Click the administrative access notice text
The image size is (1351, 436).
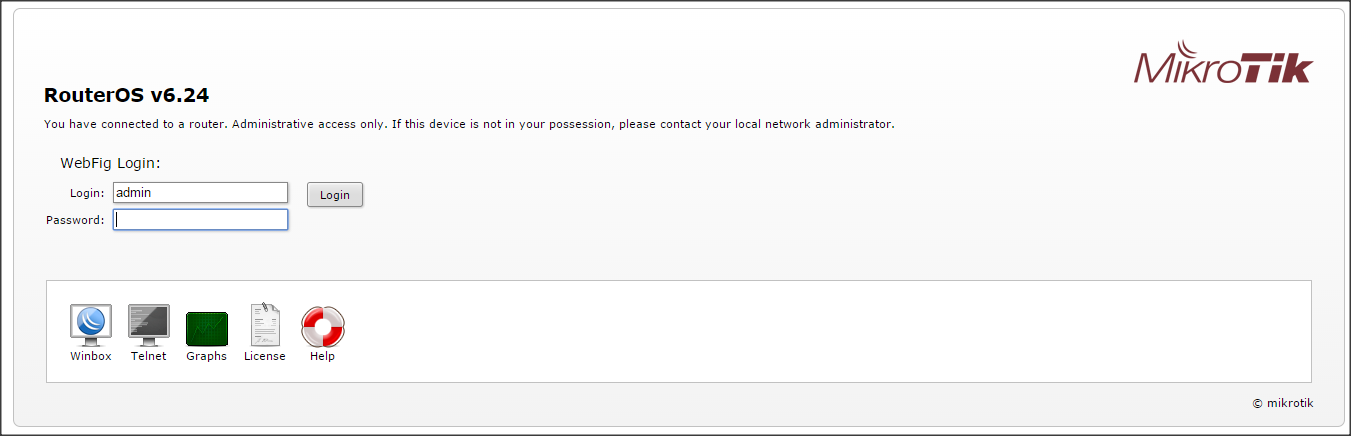click(468, 125)
